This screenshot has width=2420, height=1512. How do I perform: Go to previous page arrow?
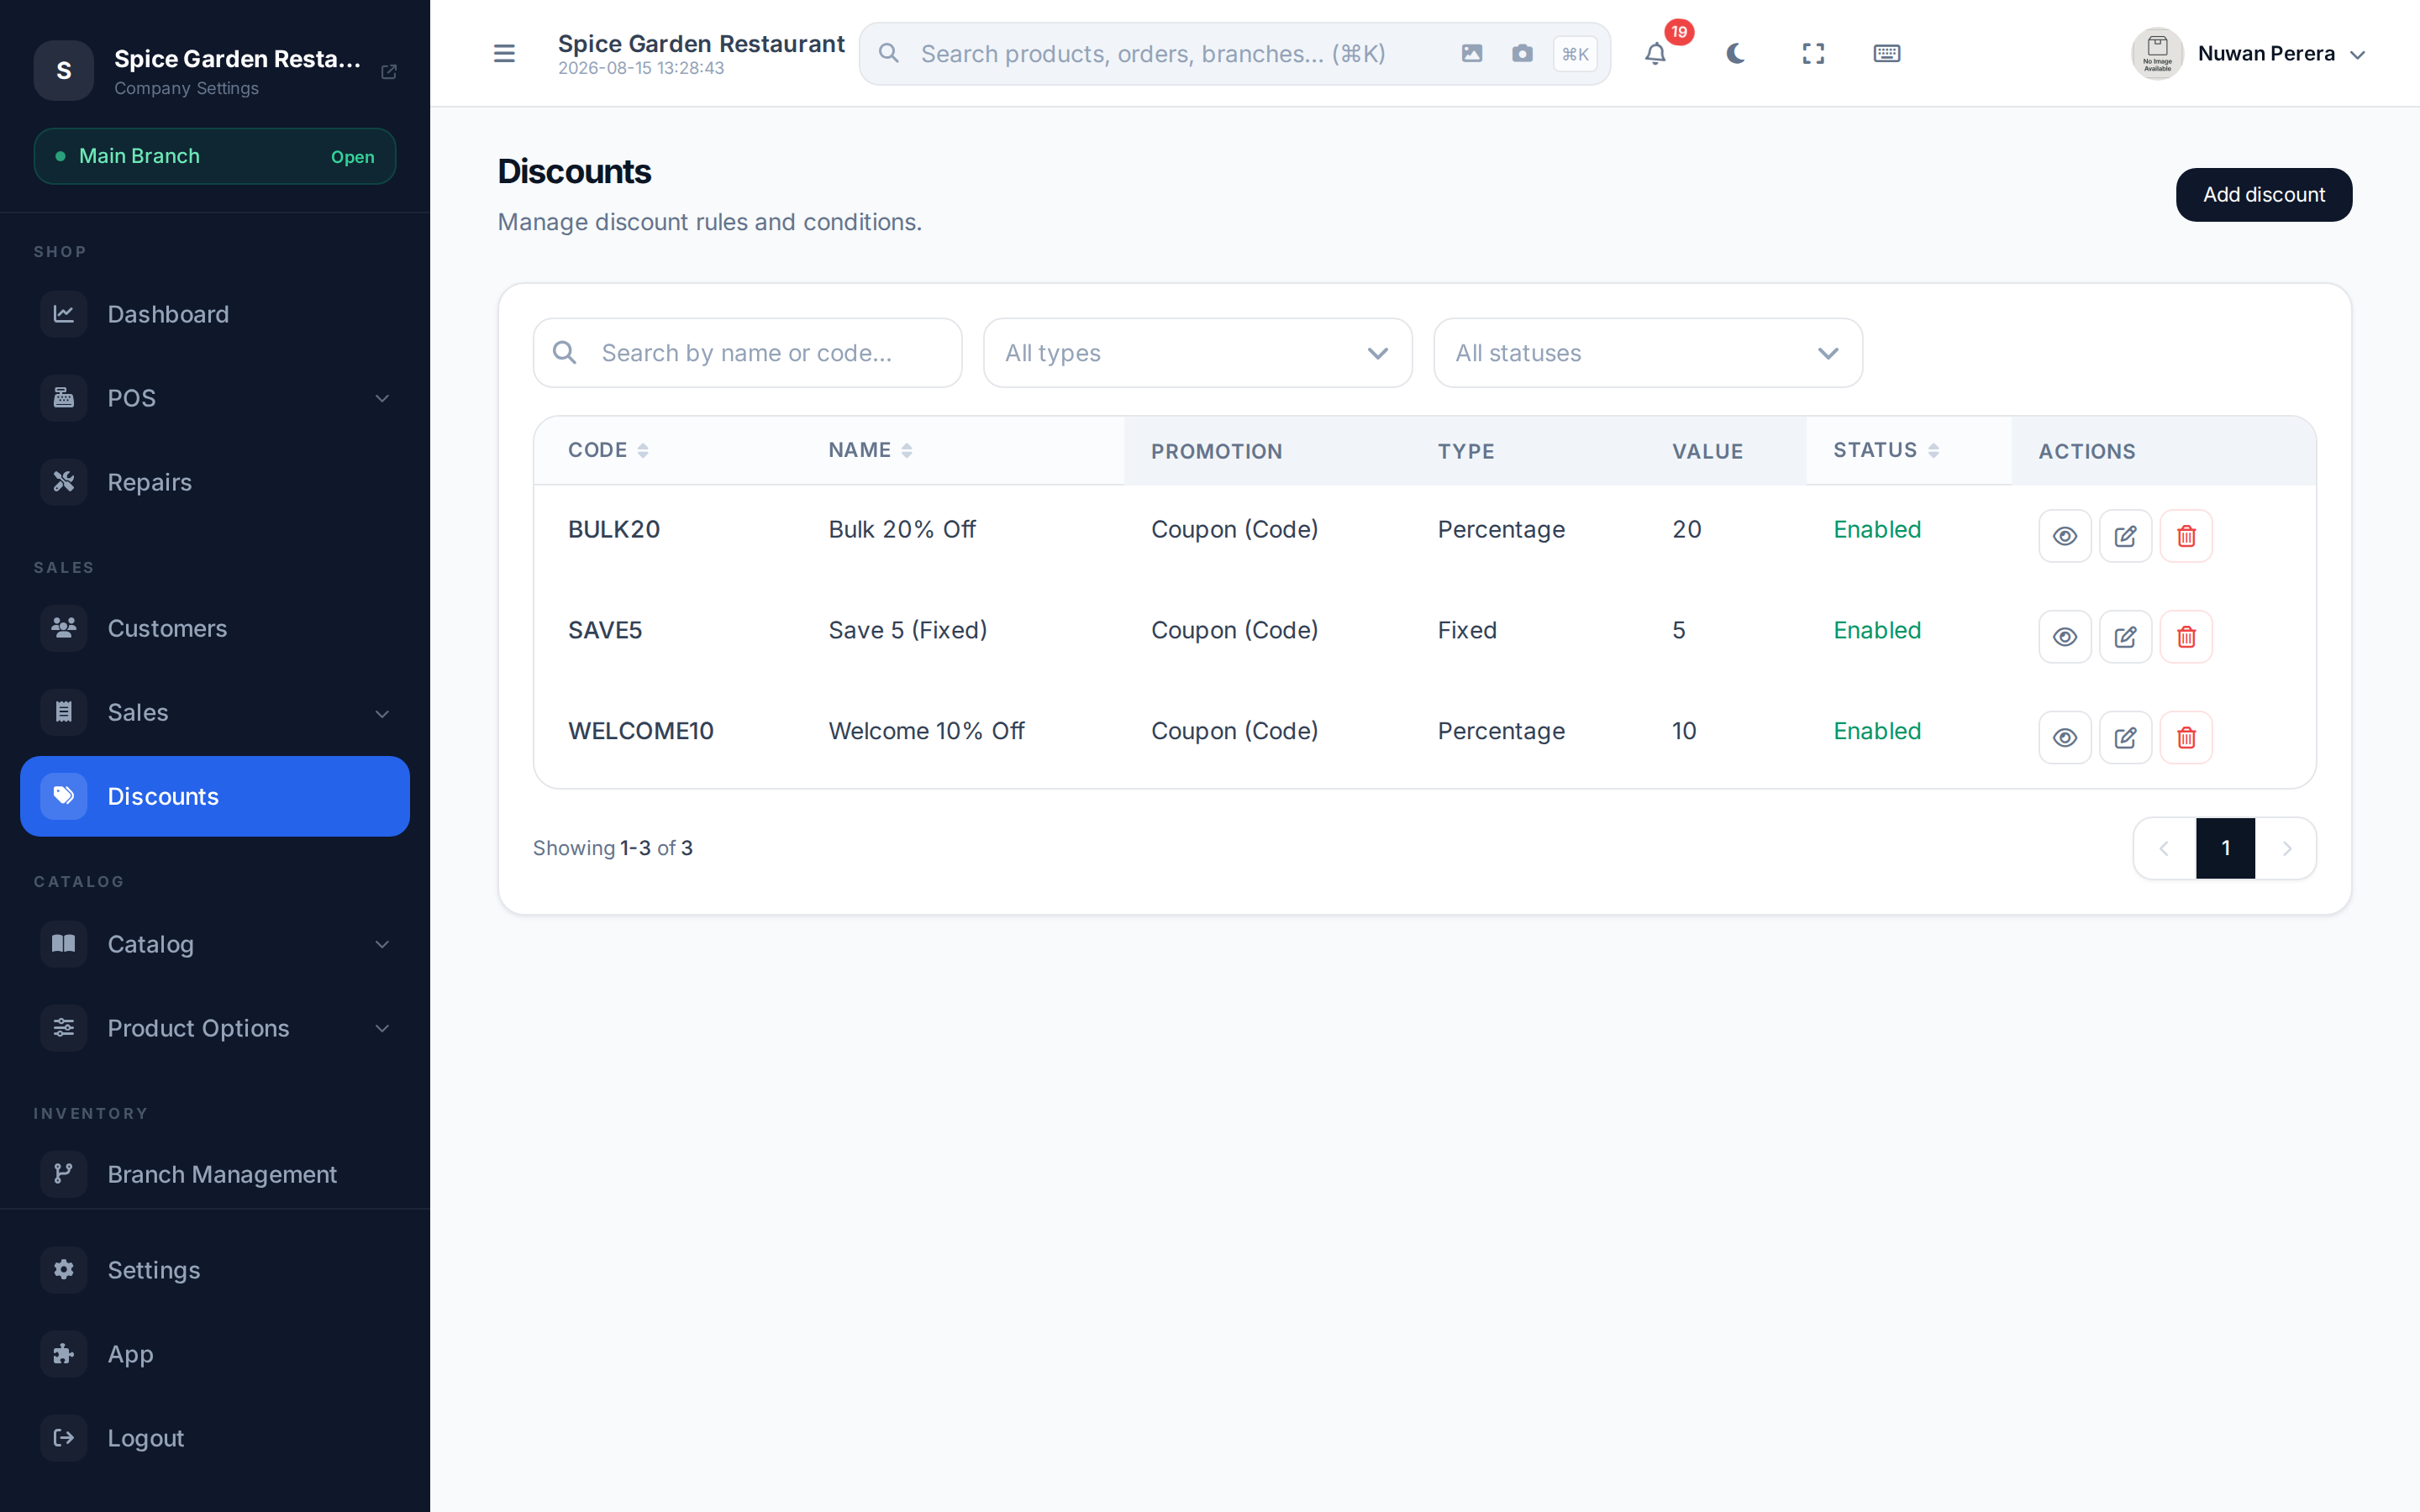click(x=2164, y=848)
